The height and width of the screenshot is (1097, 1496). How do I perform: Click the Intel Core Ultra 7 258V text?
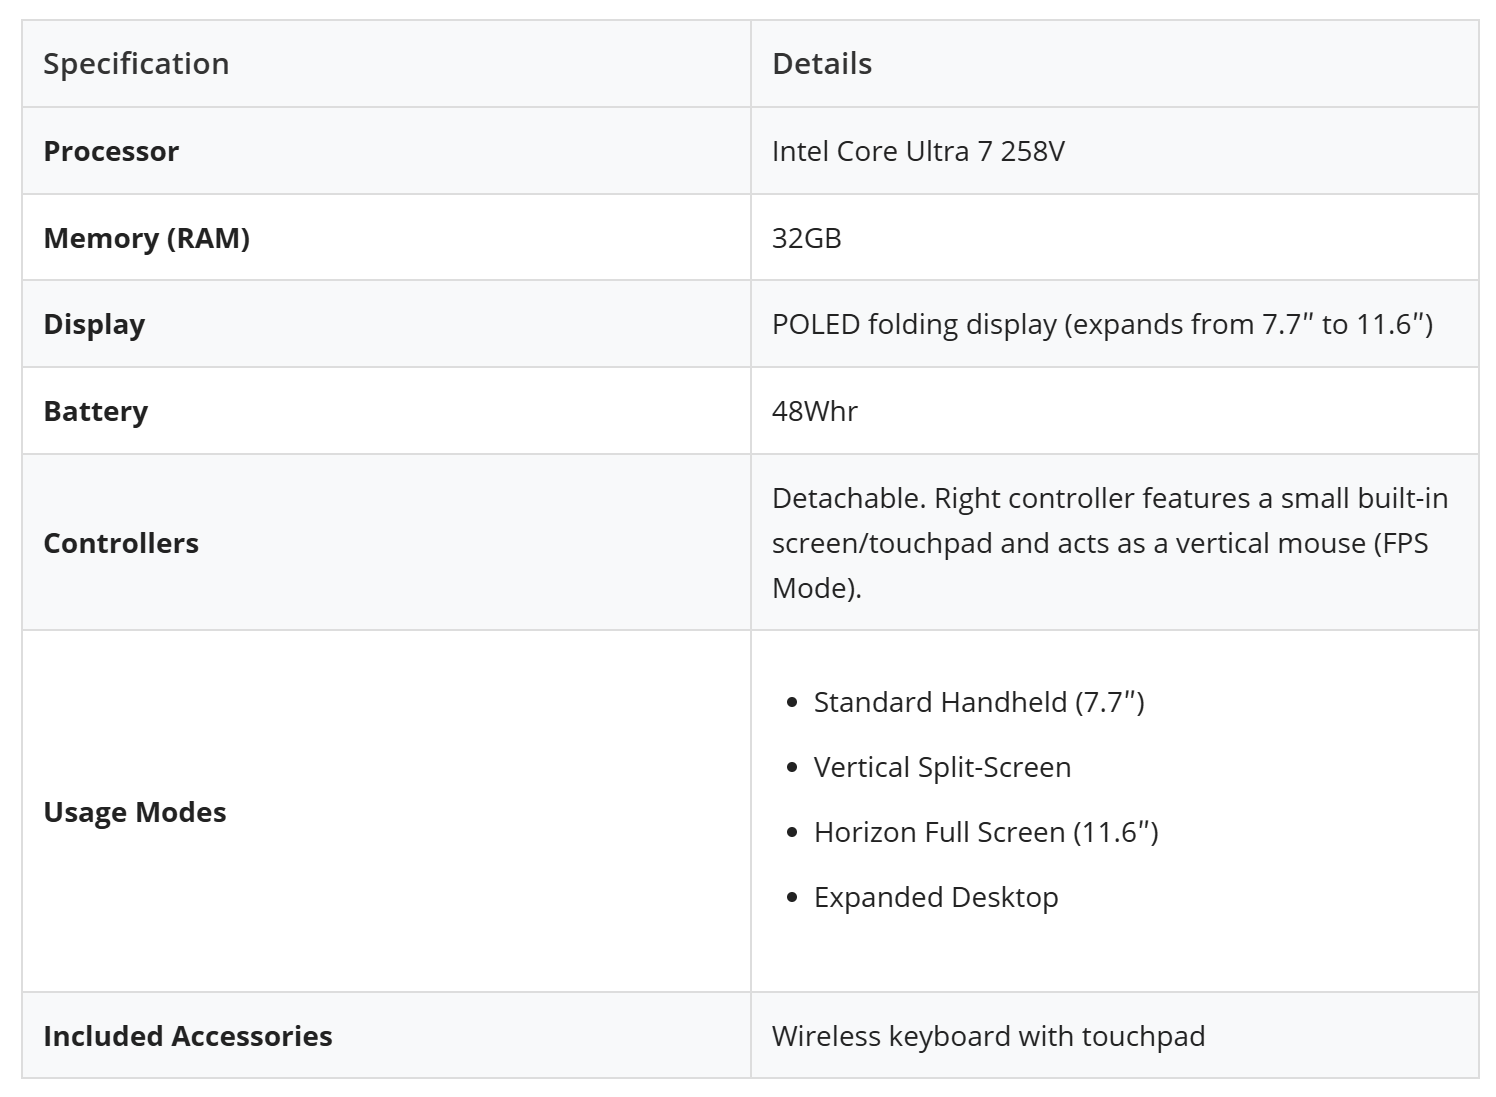point(918,151)
